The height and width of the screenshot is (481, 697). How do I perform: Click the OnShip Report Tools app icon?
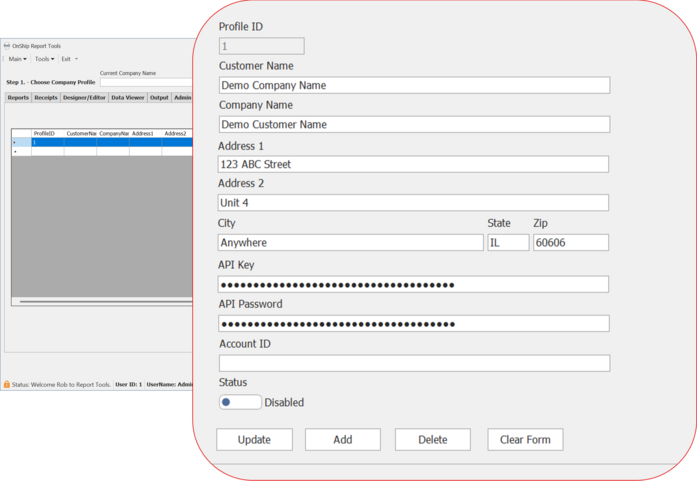pyautogui.click(x=7, y=46)
